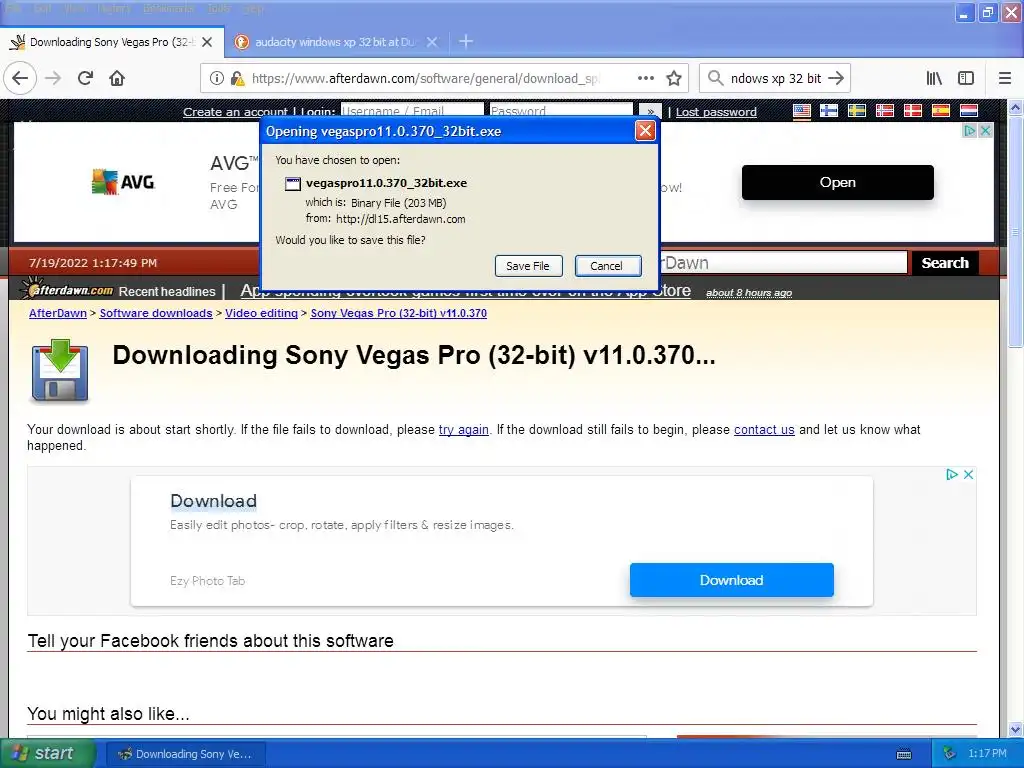The height and width of the screenshot is (768, 1024).
Task: Click the Lost password link
Action: (x=716, y=112)
